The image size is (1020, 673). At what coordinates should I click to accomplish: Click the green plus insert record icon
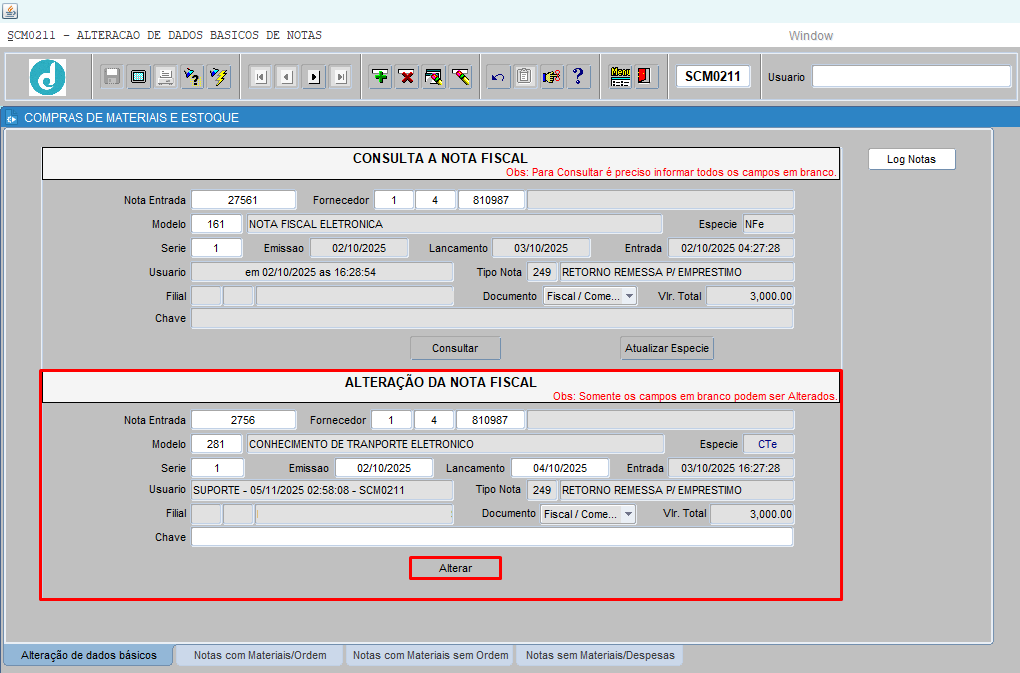380,77
